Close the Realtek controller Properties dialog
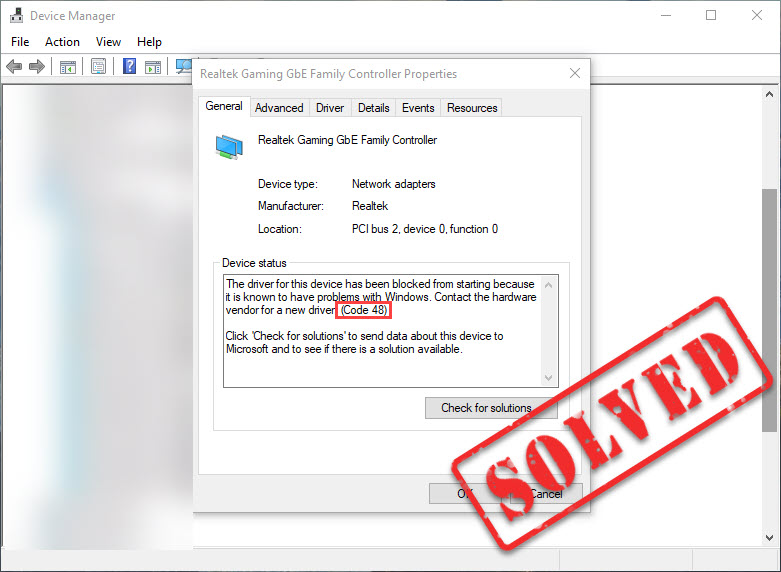 pos(575,74)
